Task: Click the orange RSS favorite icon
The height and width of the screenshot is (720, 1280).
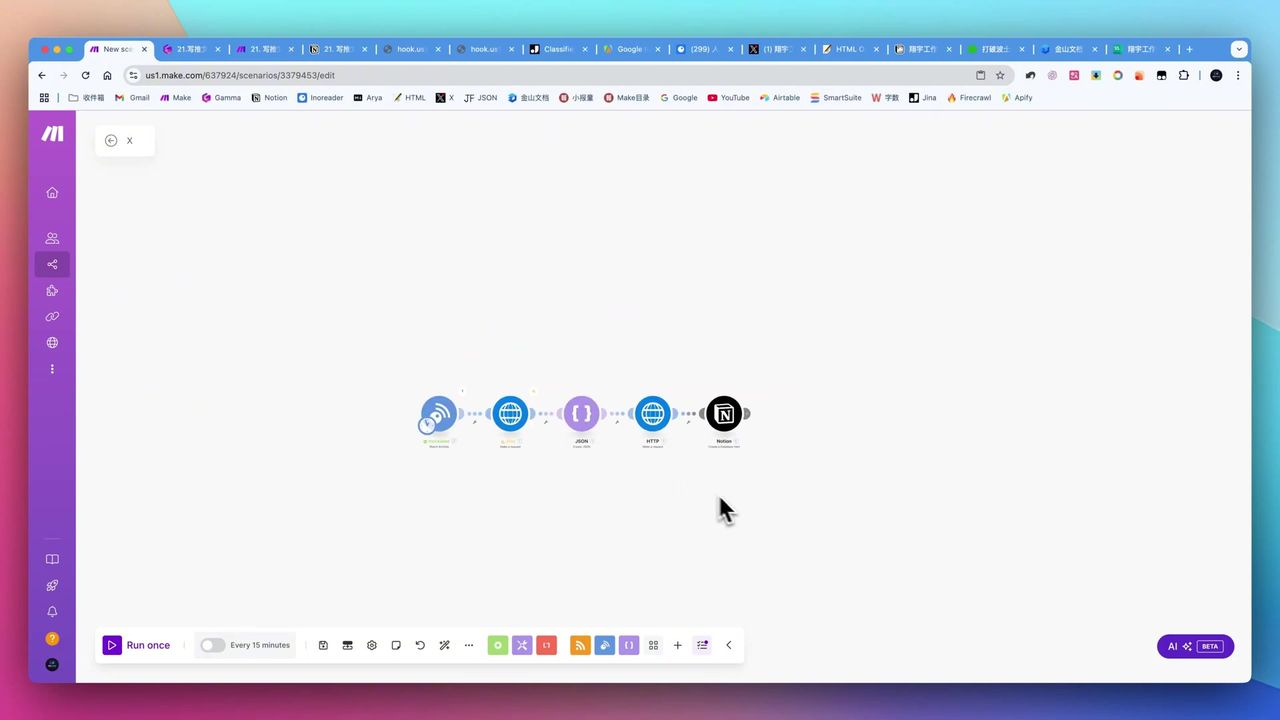Action: coord(580,646)
